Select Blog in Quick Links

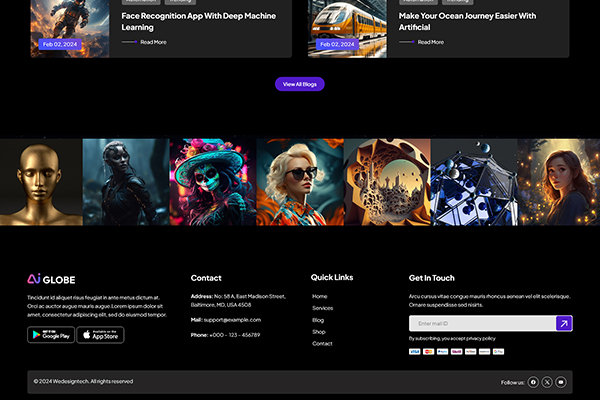[318, 320]
